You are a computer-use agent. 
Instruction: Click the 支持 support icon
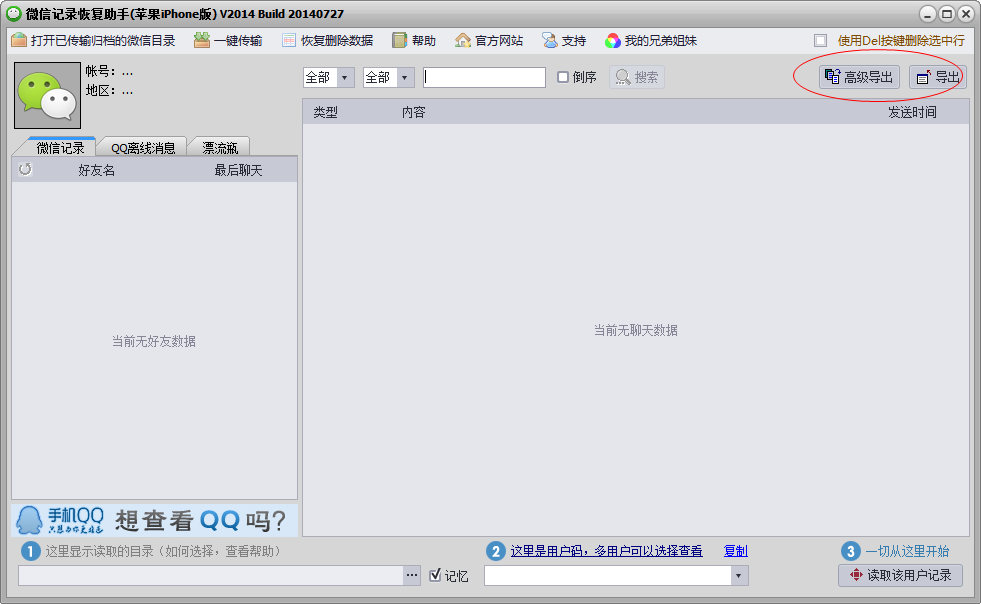point(549,41)
